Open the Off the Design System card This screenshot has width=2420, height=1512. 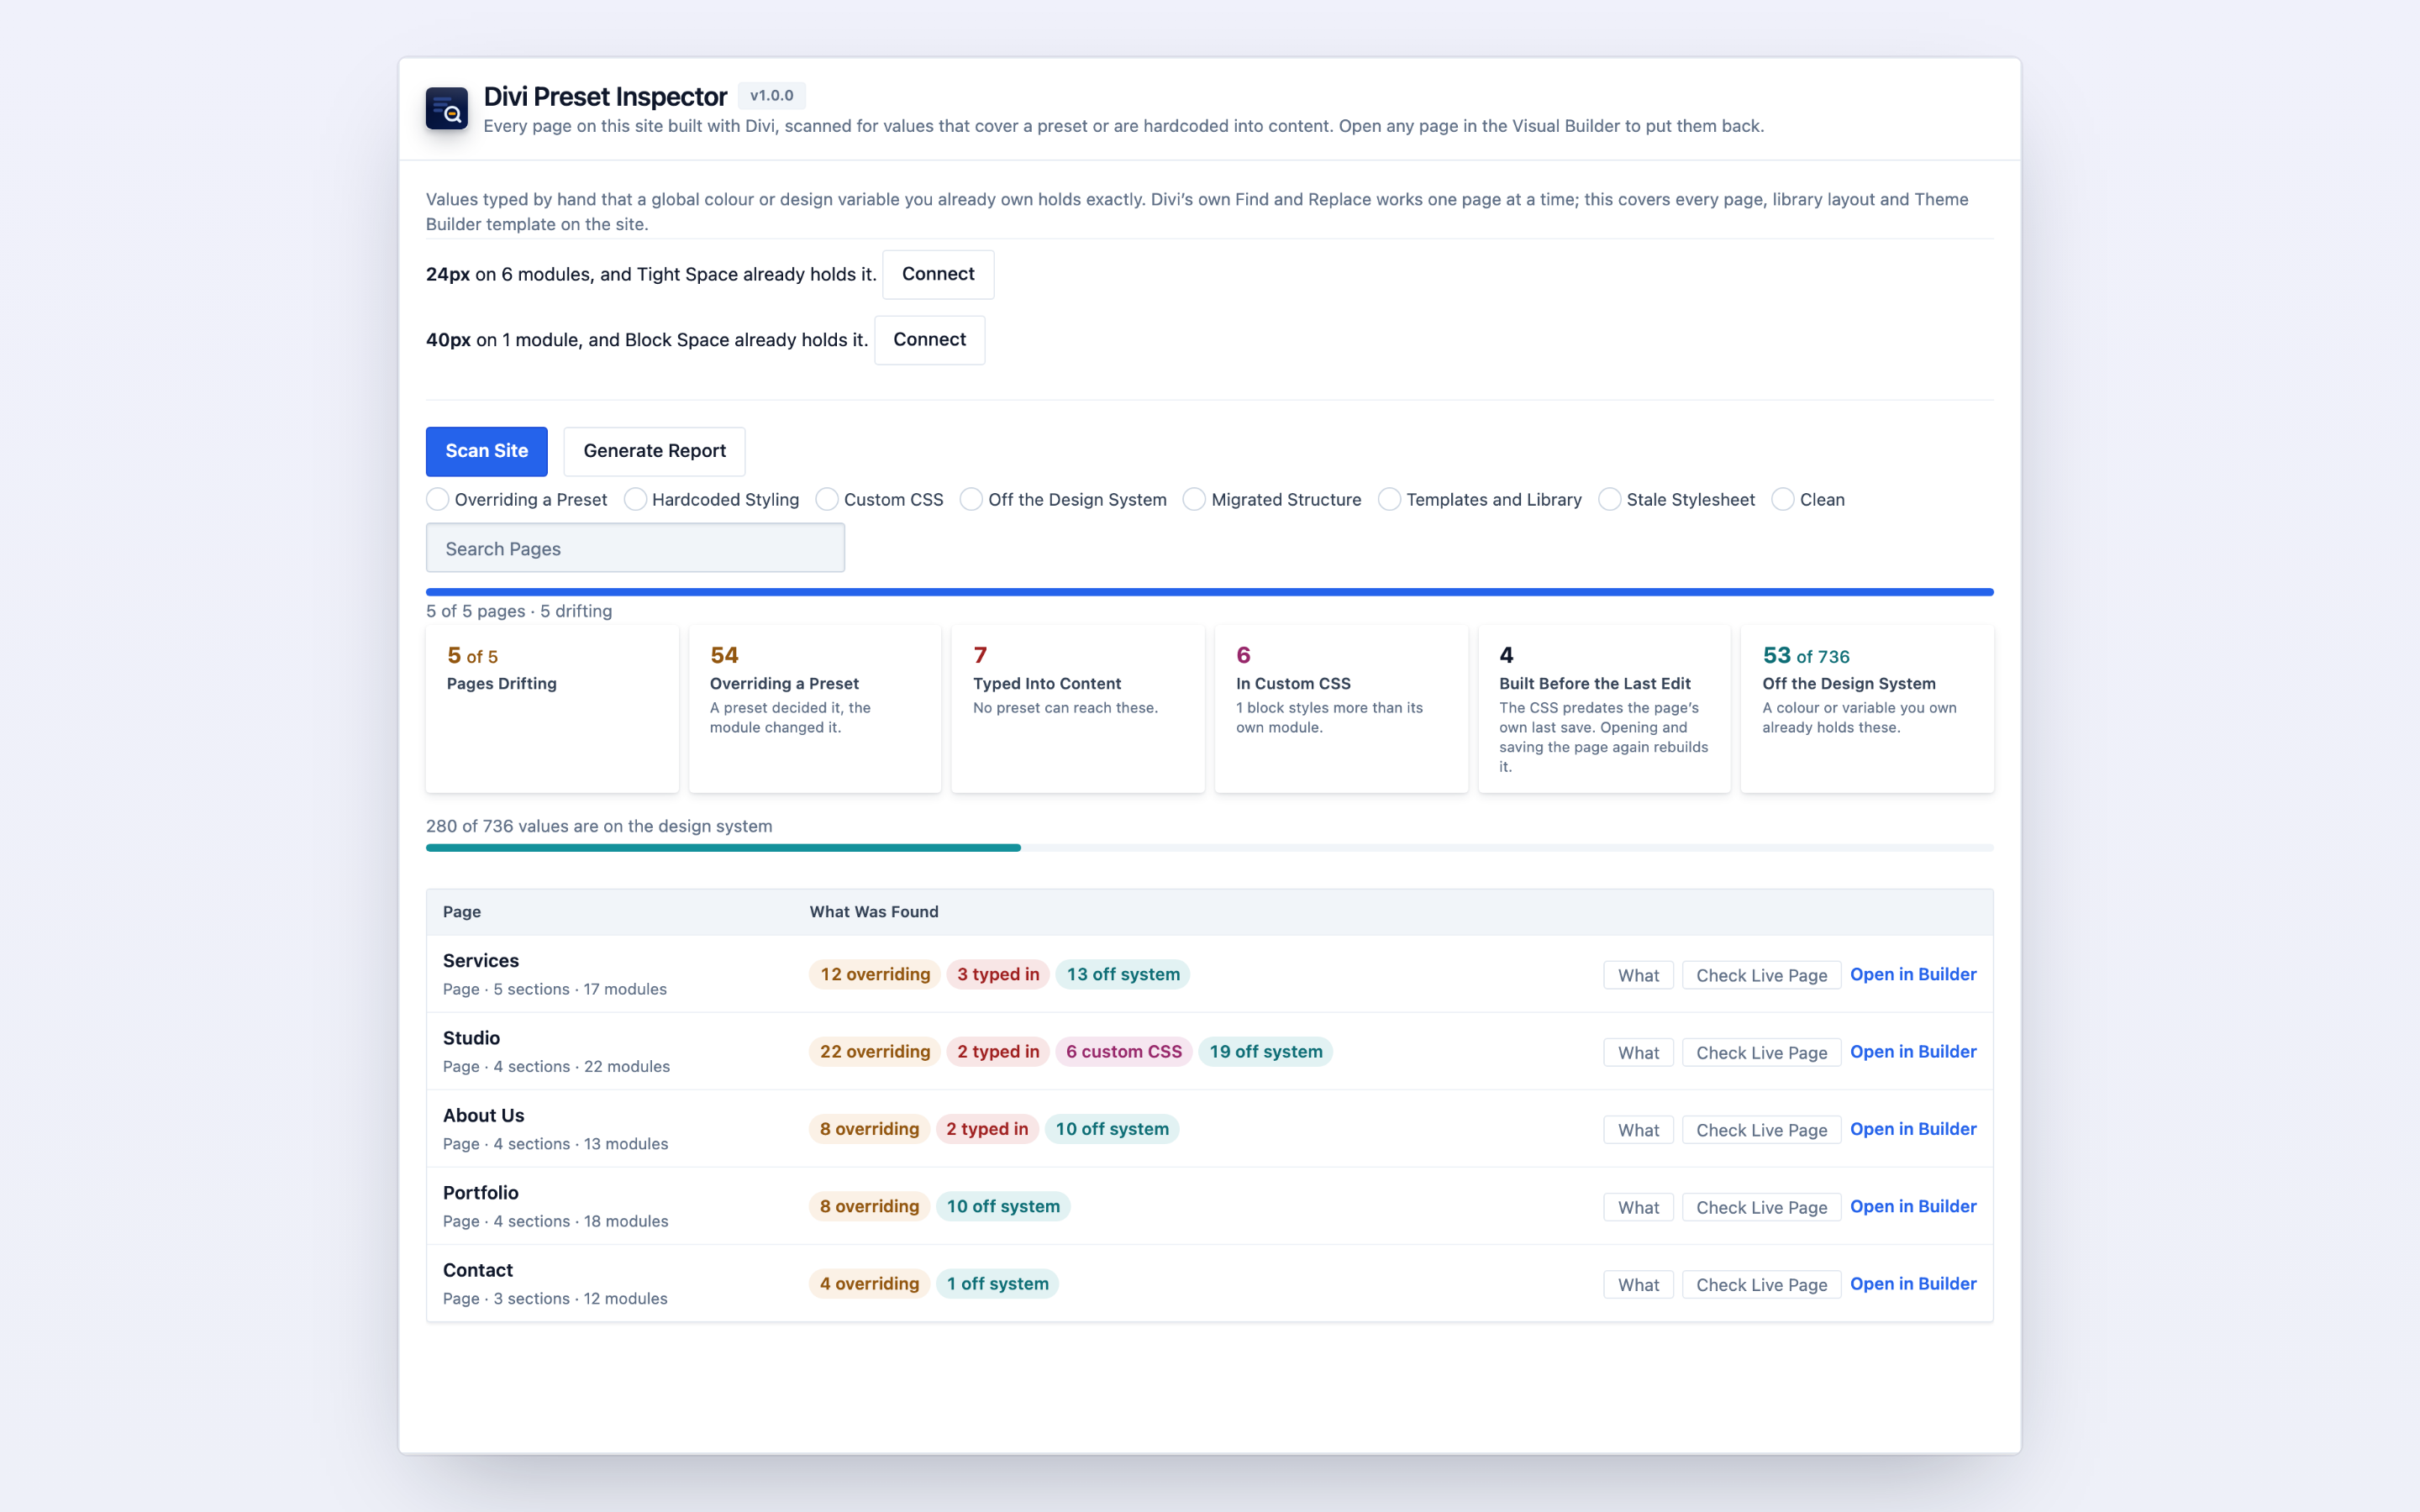[1867, 709]
